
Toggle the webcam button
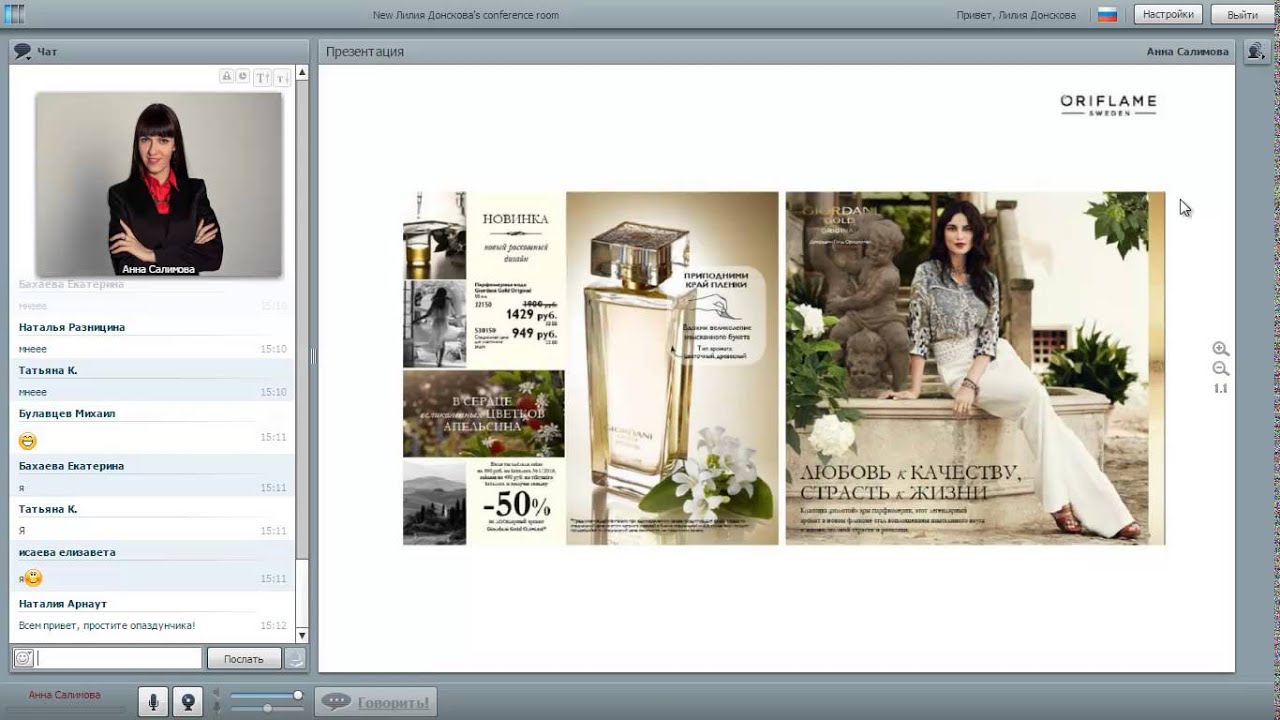click(x=187, y=702)
